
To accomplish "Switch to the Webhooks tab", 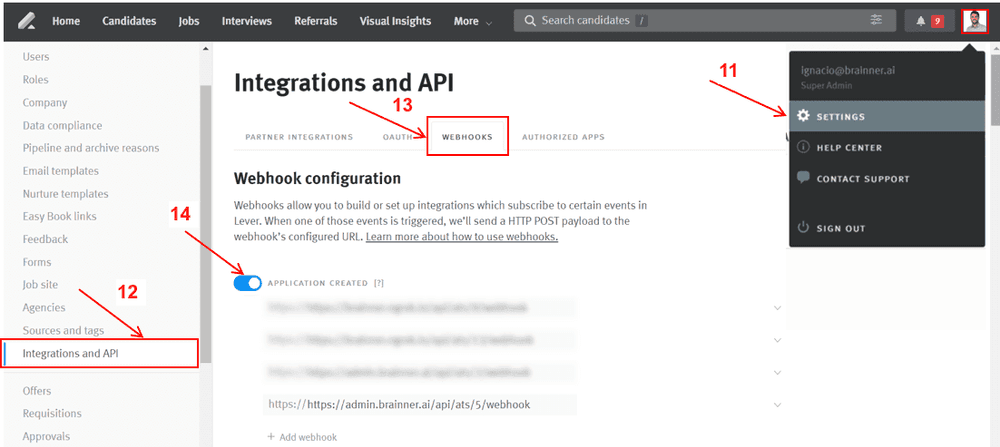I will [x=467, y=137].
